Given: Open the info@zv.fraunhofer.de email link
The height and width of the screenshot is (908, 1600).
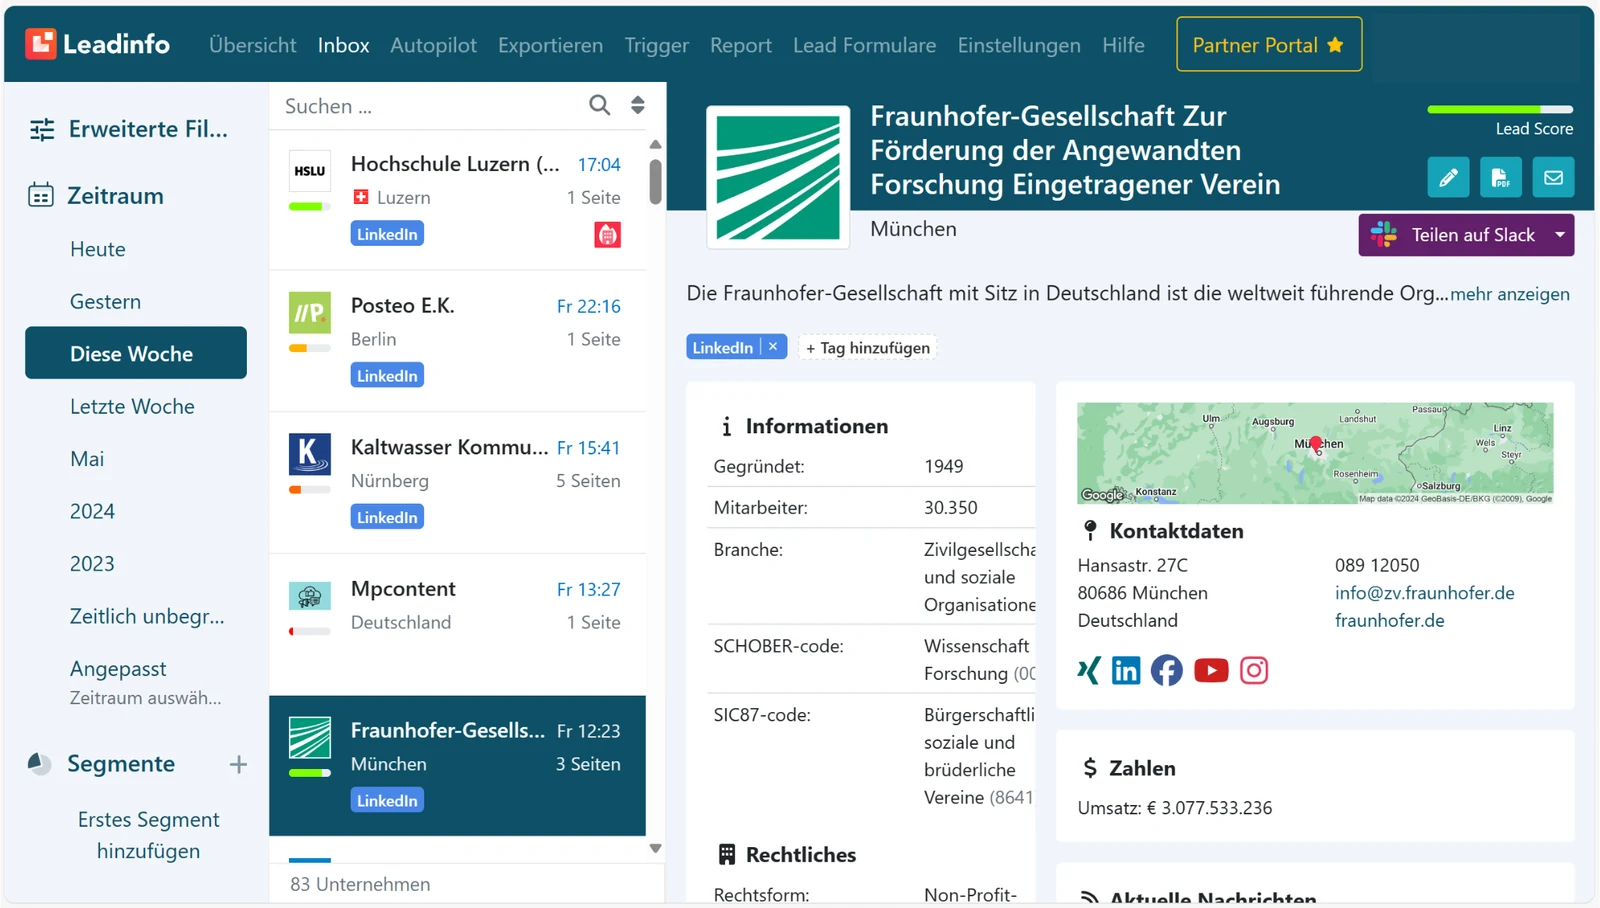Looking at the screenshot, I should tap(1424, 593).
